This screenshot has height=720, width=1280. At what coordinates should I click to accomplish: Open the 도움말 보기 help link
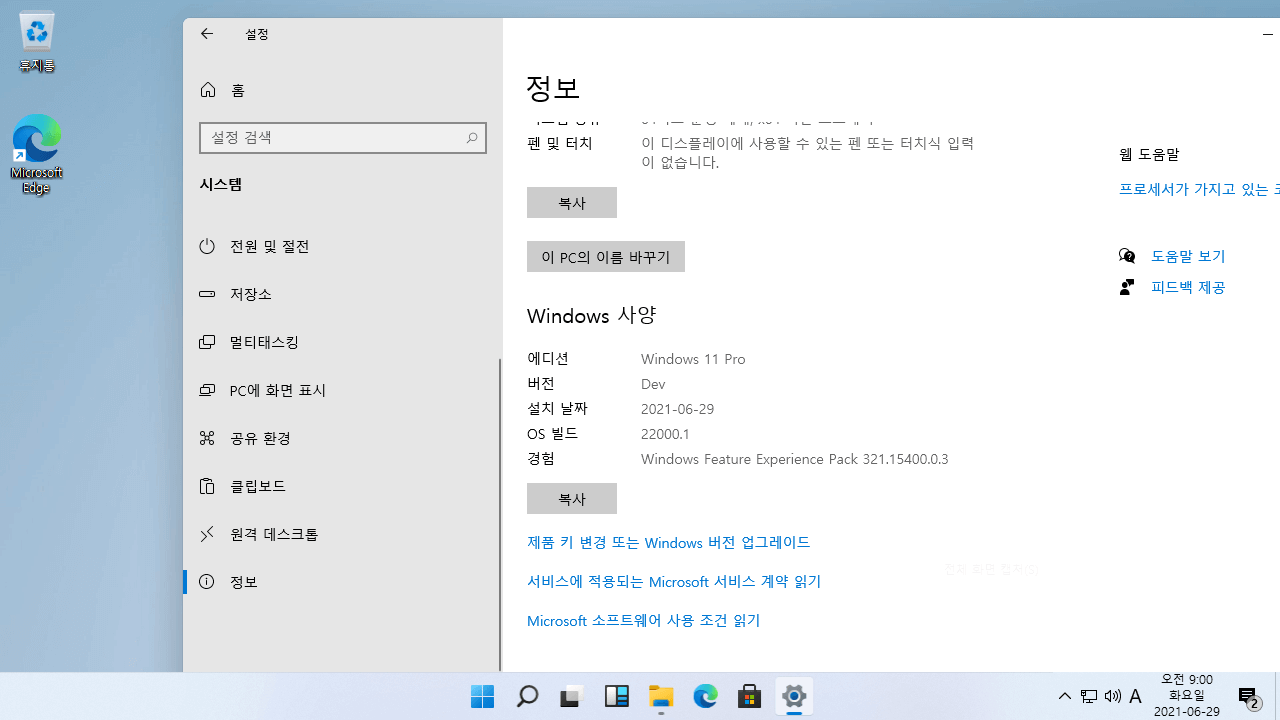pyautogui.click(x=1188, y=256)
